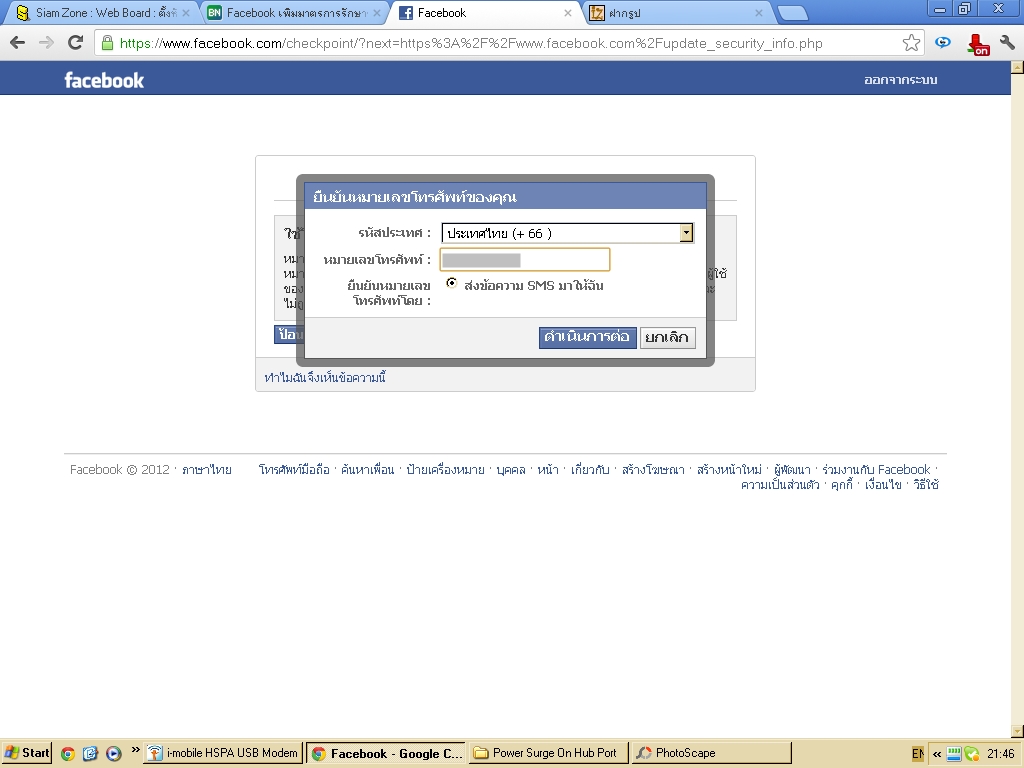Click the scrollbar up arrow
1024x768 pixels.
(x=1017, y=67)
